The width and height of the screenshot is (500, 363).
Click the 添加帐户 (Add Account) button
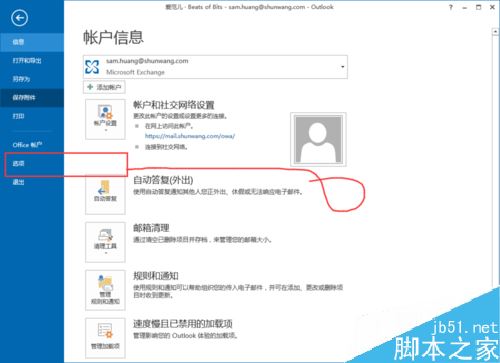(x=104, y=87)
